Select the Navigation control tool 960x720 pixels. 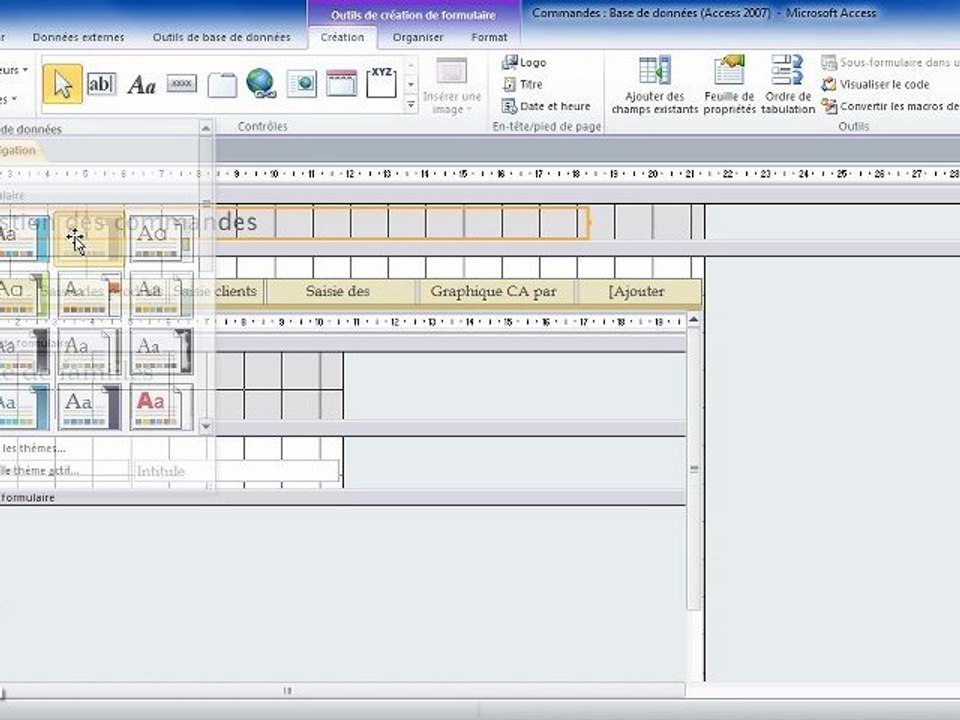tap(342, 84)
